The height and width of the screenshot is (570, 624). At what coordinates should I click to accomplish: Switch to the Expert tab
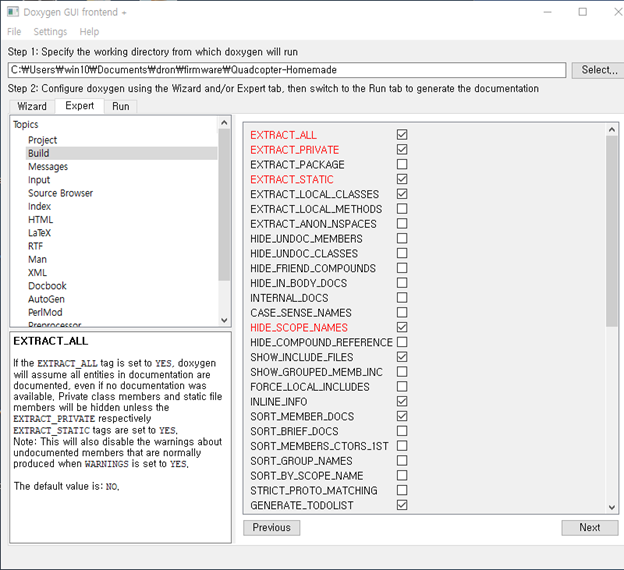pyautogui.click(x=80, y=106)
